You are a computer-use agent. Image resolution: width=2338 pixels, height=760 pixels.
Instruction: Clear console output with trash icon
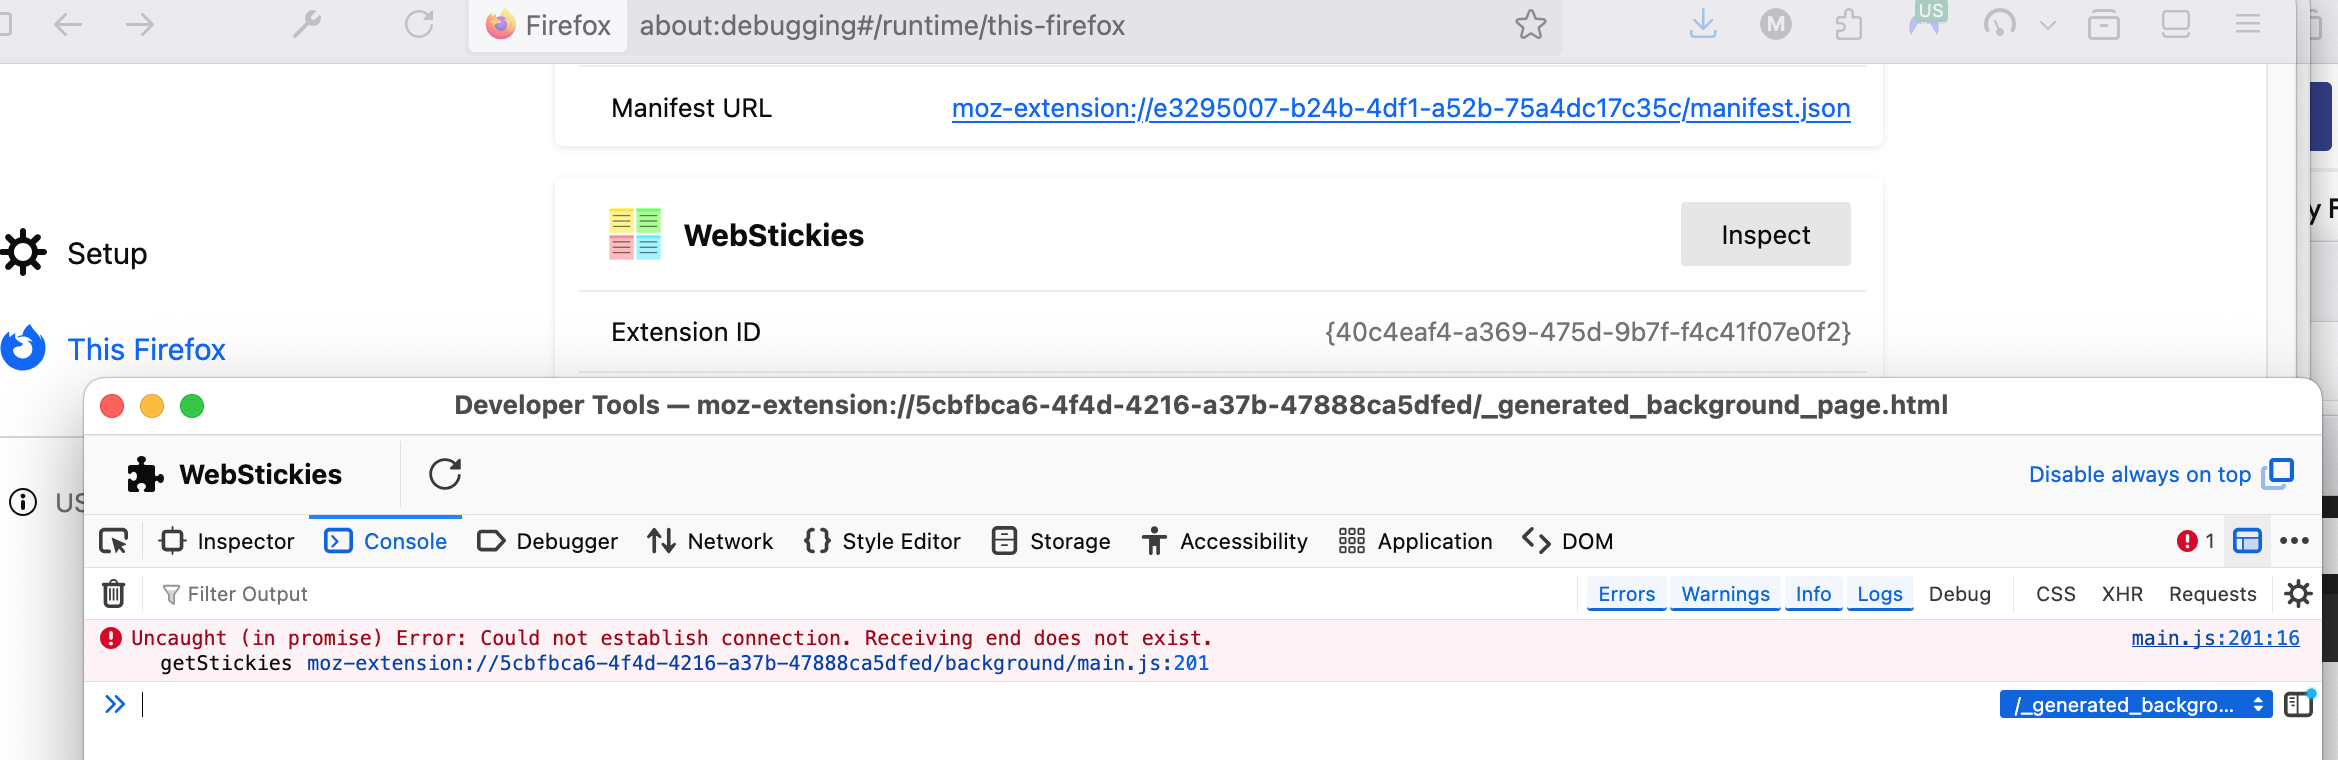click(x=114, y=594)
